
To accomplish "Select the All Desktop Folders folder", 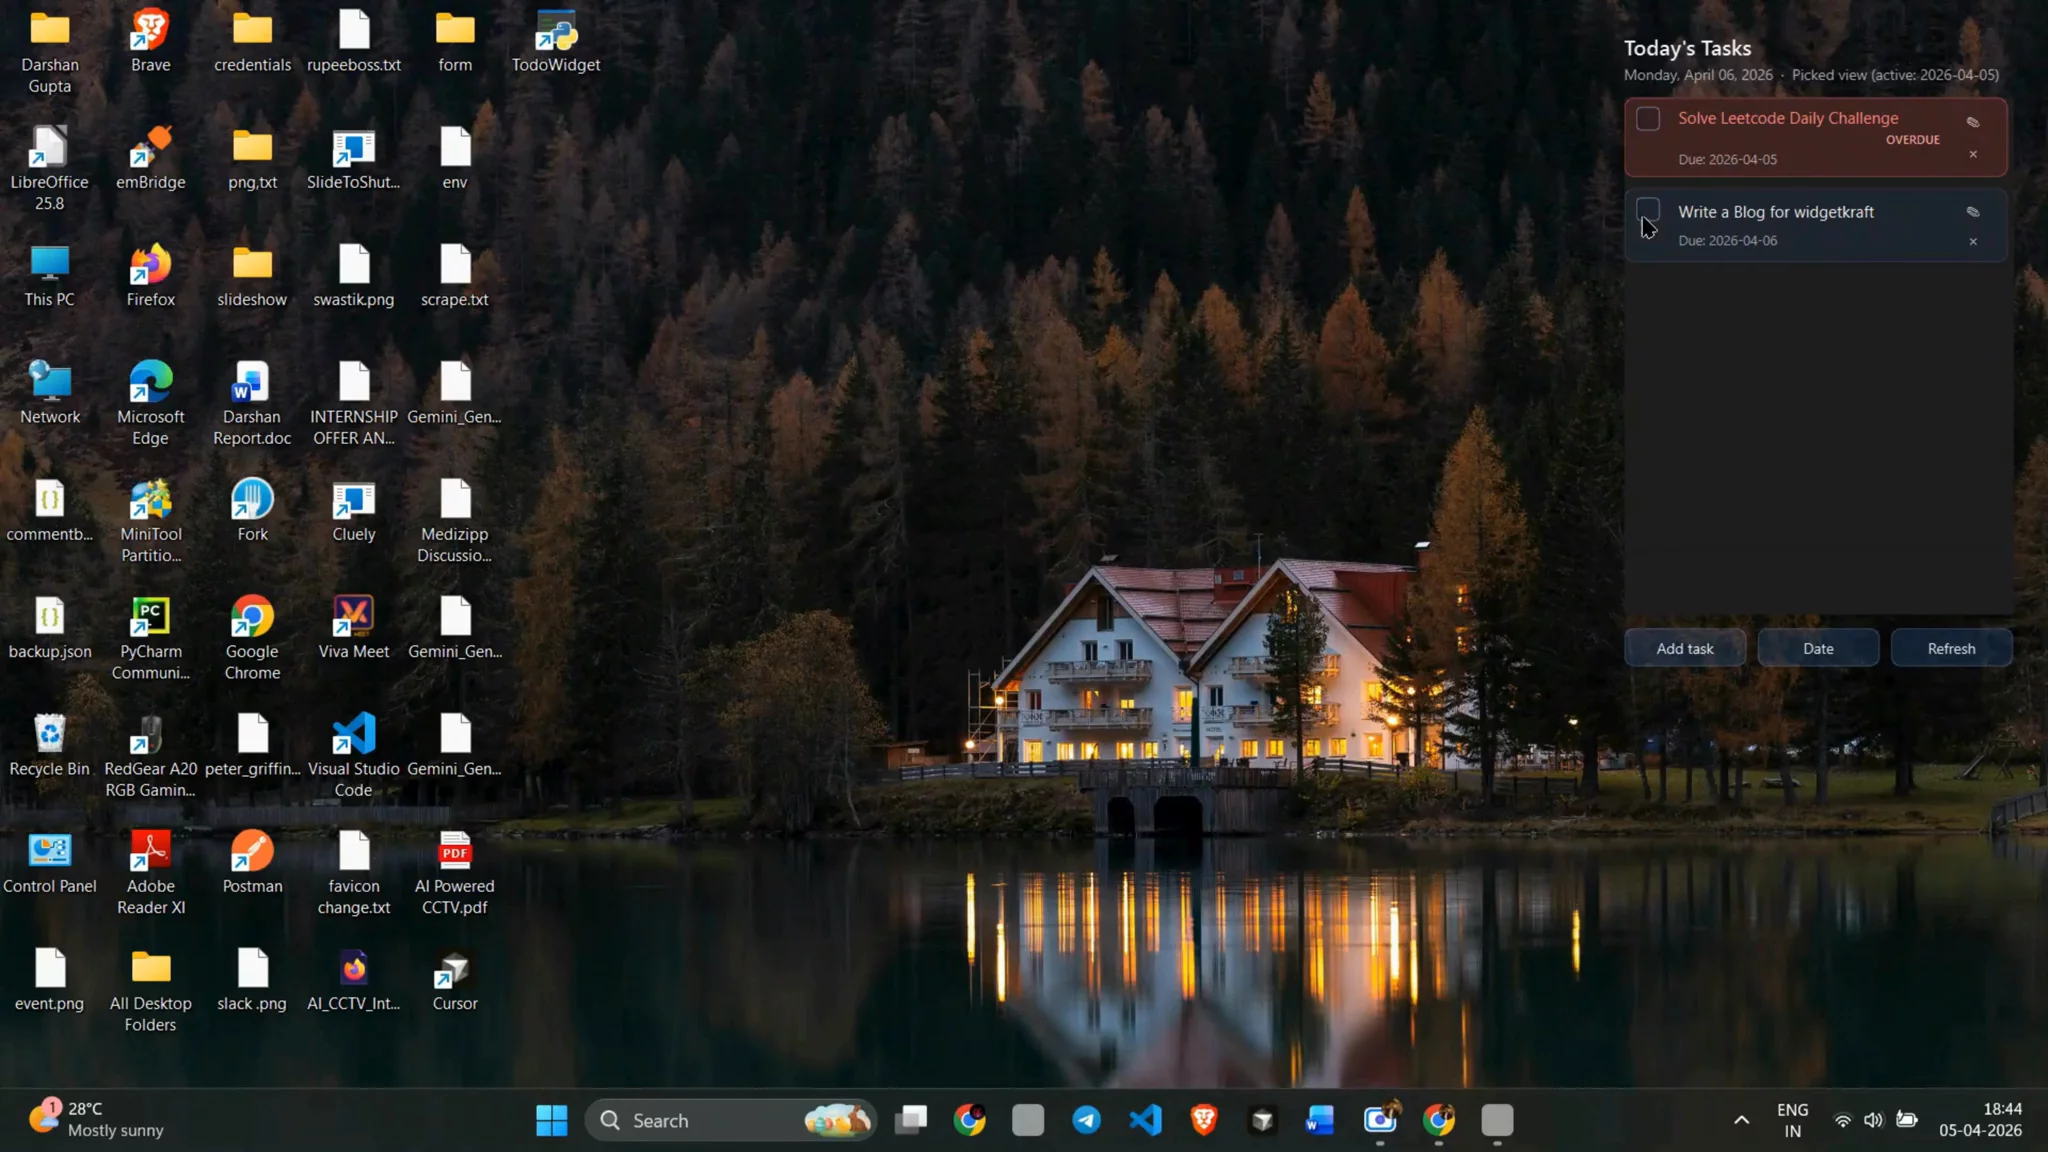I will [151, 991].
